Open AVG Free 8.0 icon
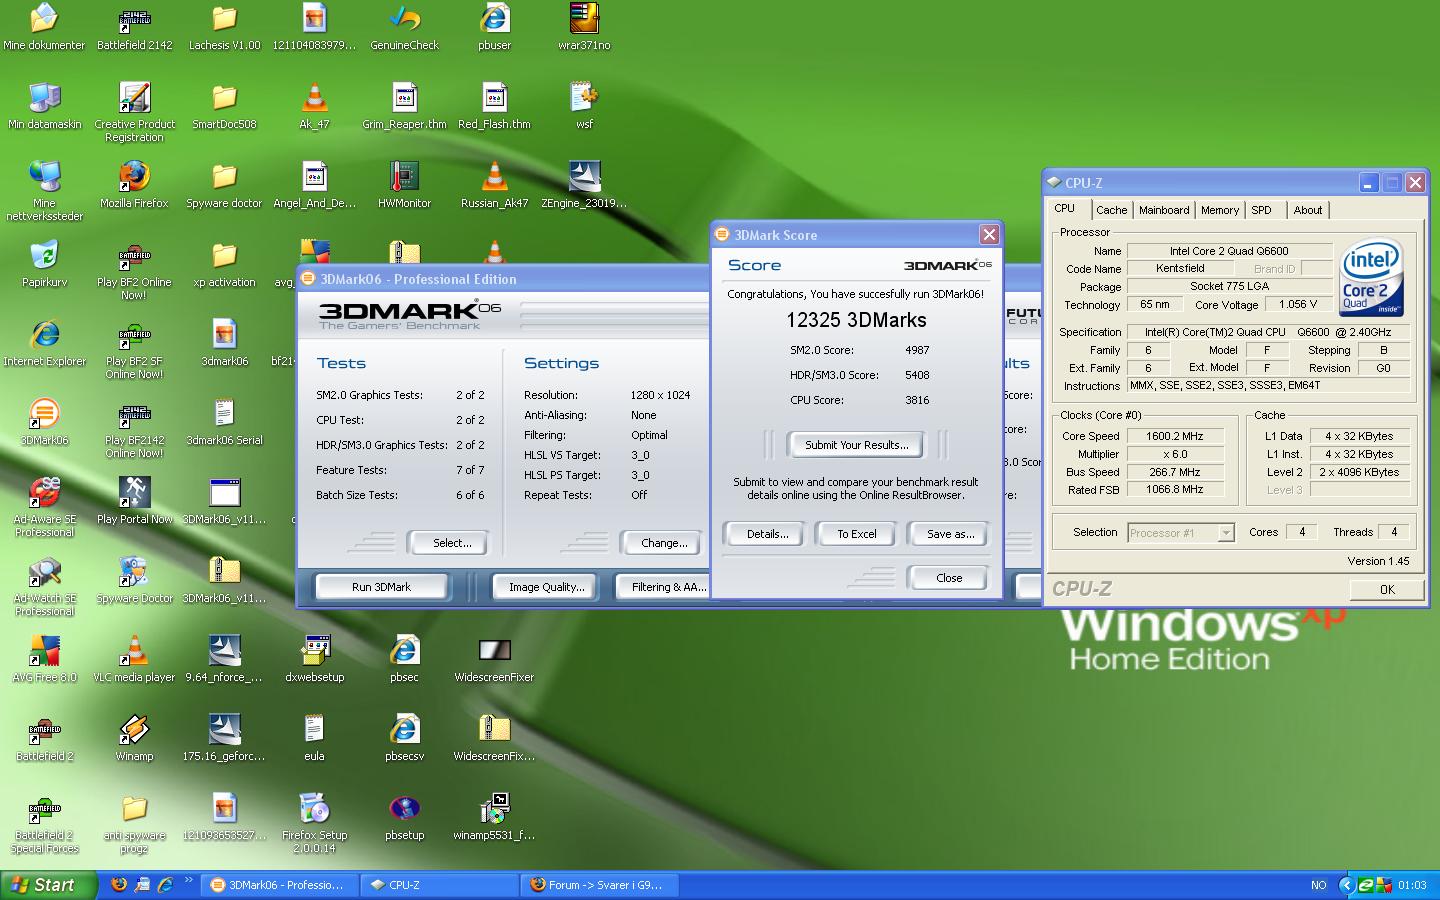 [44, 658]
